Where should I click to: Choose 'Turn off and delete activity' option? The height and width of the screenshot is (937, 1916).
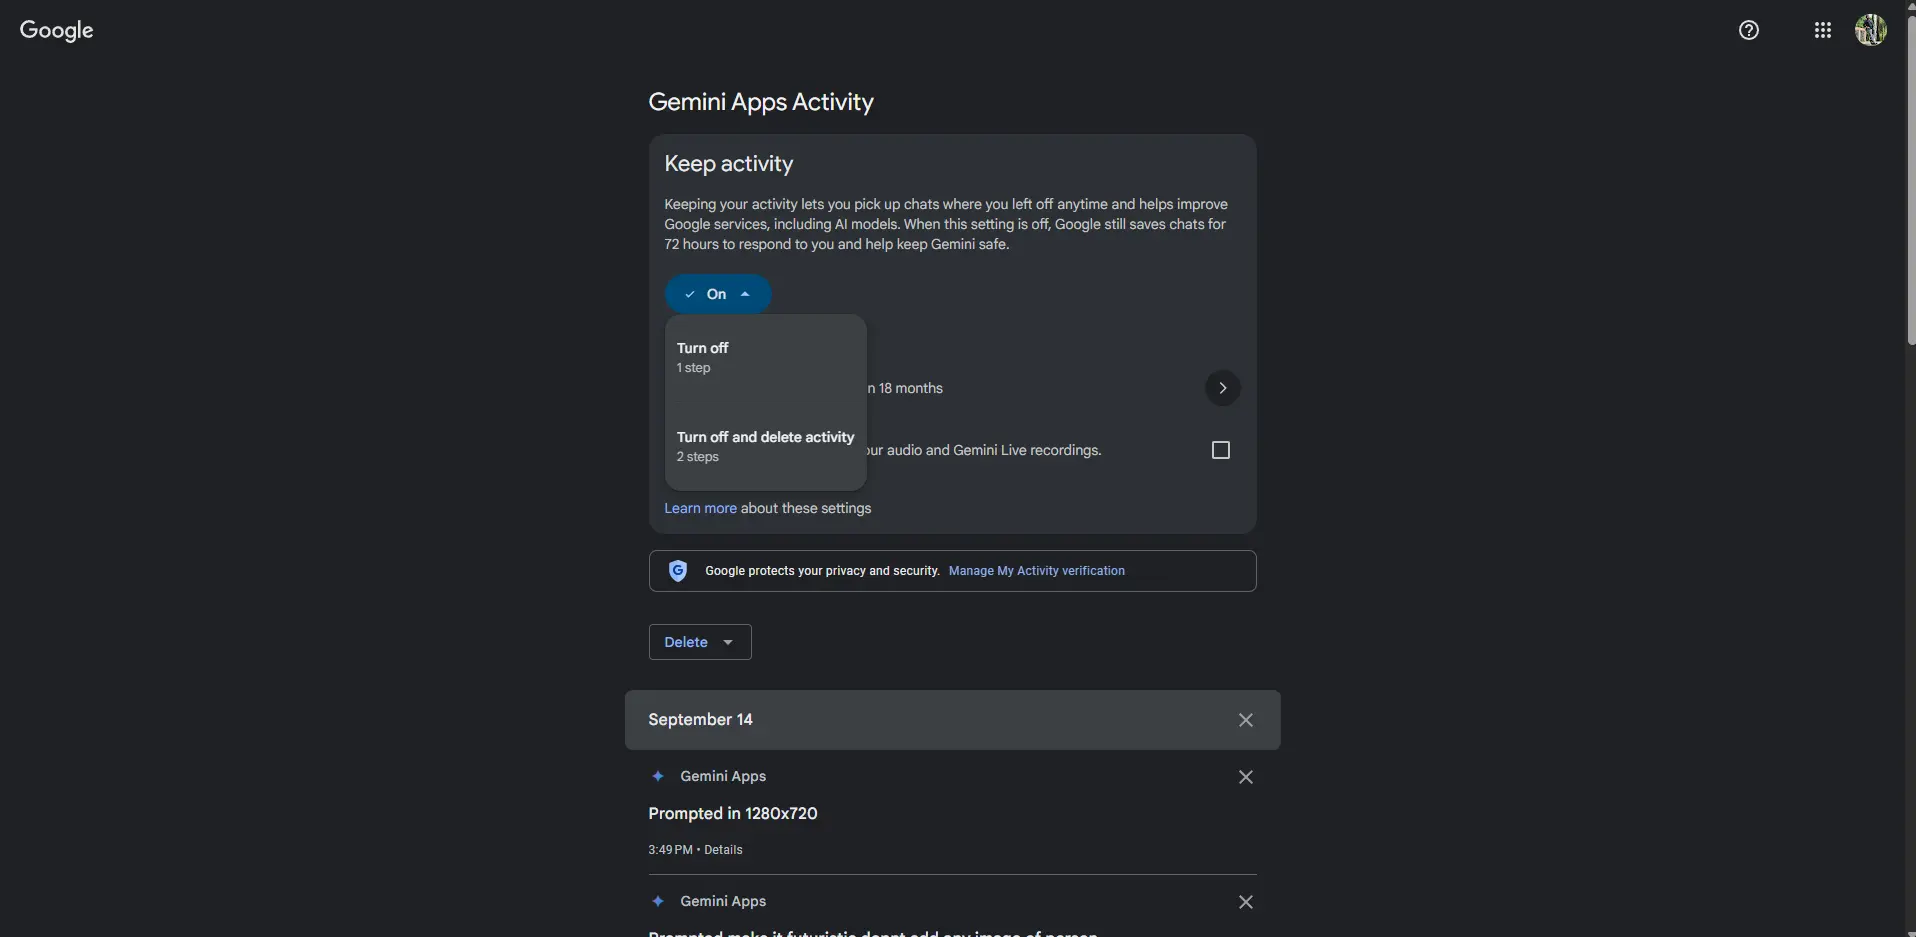click(x=765, y=447)
